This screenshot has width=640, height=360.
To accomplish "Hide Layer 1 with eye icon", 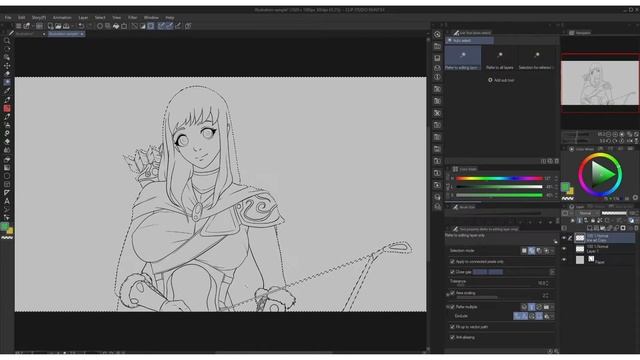I will coord(564,249).
